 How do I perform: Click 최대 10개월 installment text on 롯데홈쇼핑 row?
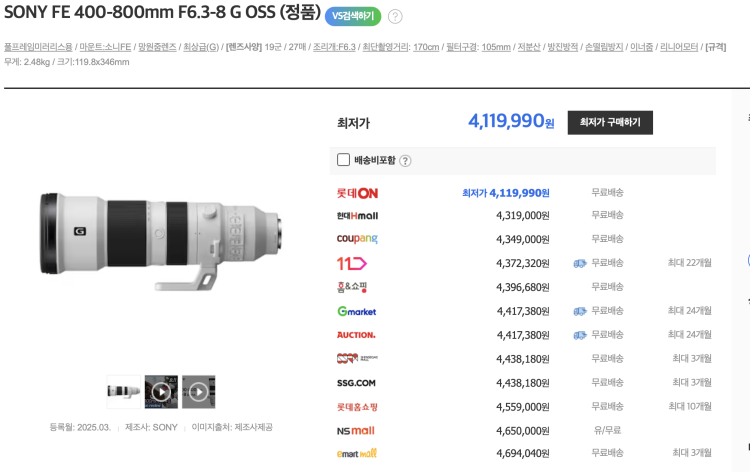(690, 406)
